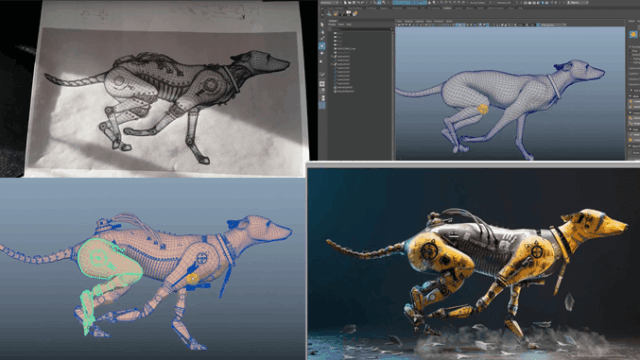Toggle the second checked selection option checkbox

[631, 62]
